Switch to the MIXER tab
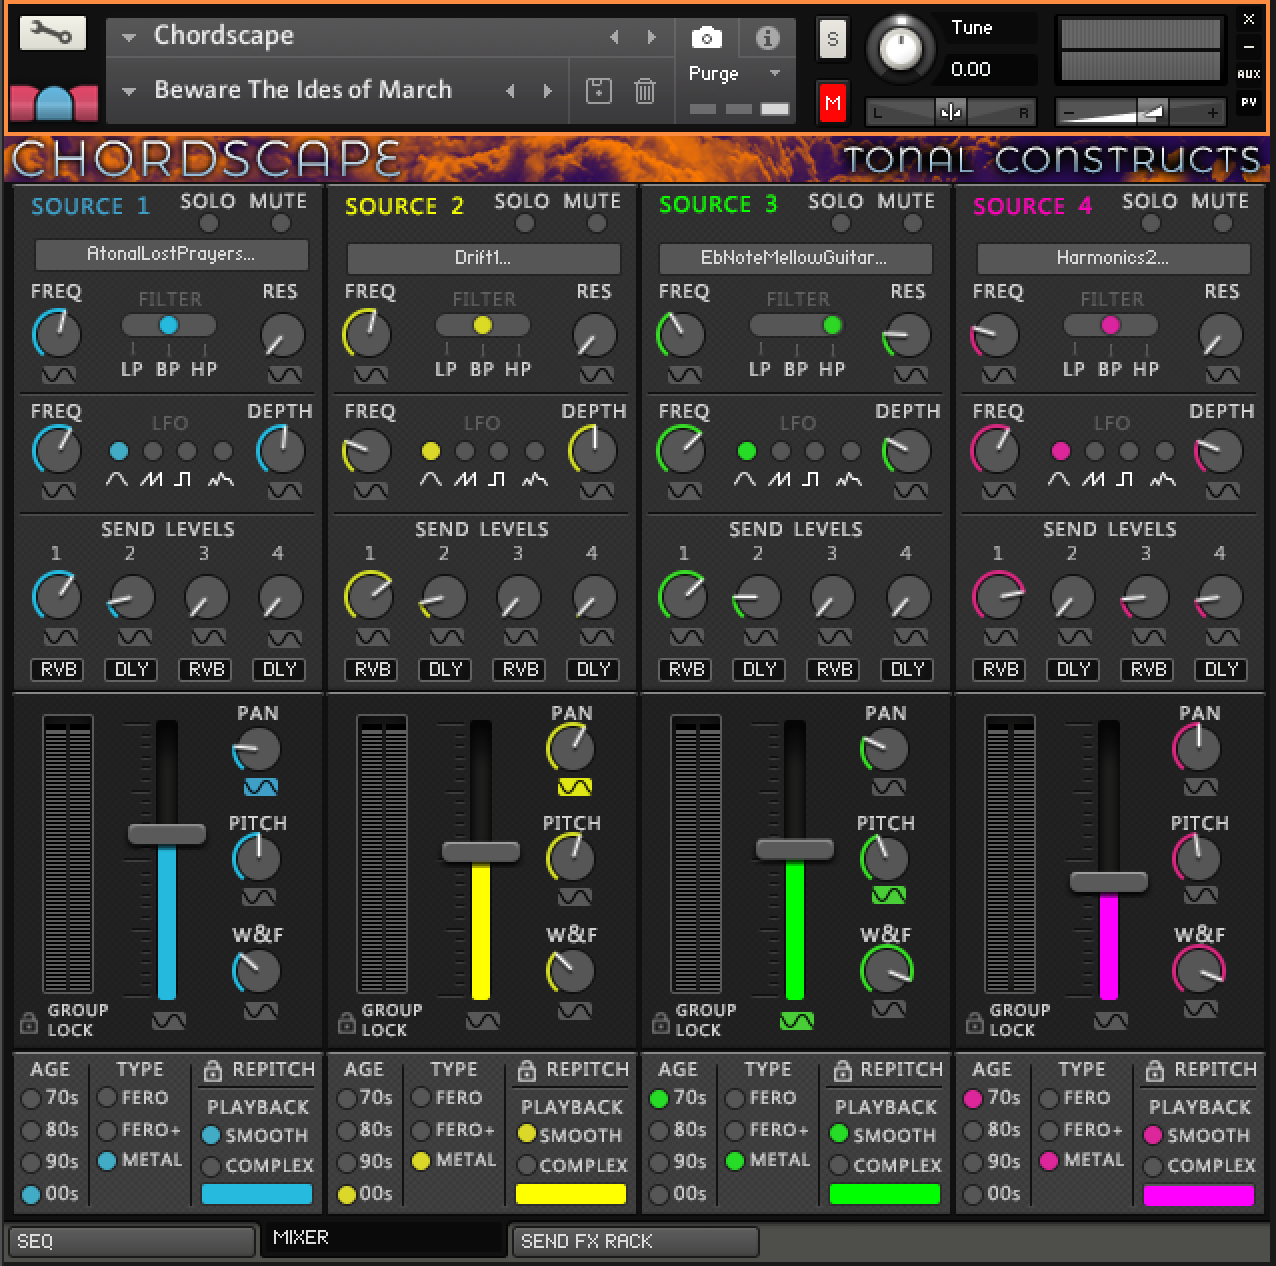Image resolution: width=1276 pixels, height=1266 pixels. tap(383, 1238)
